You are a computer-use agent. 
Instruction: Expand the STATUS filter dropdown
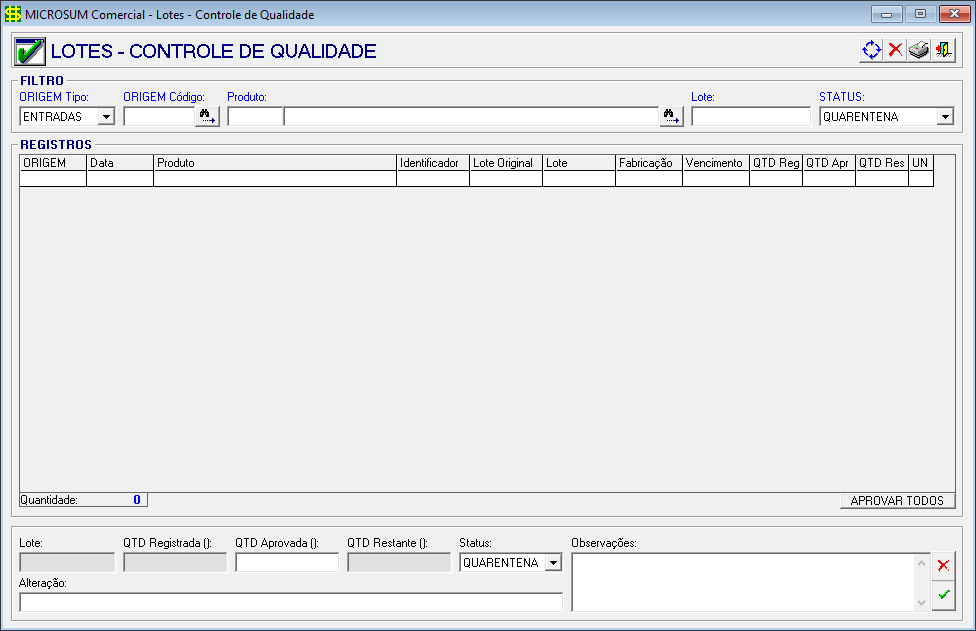[945, 117]
